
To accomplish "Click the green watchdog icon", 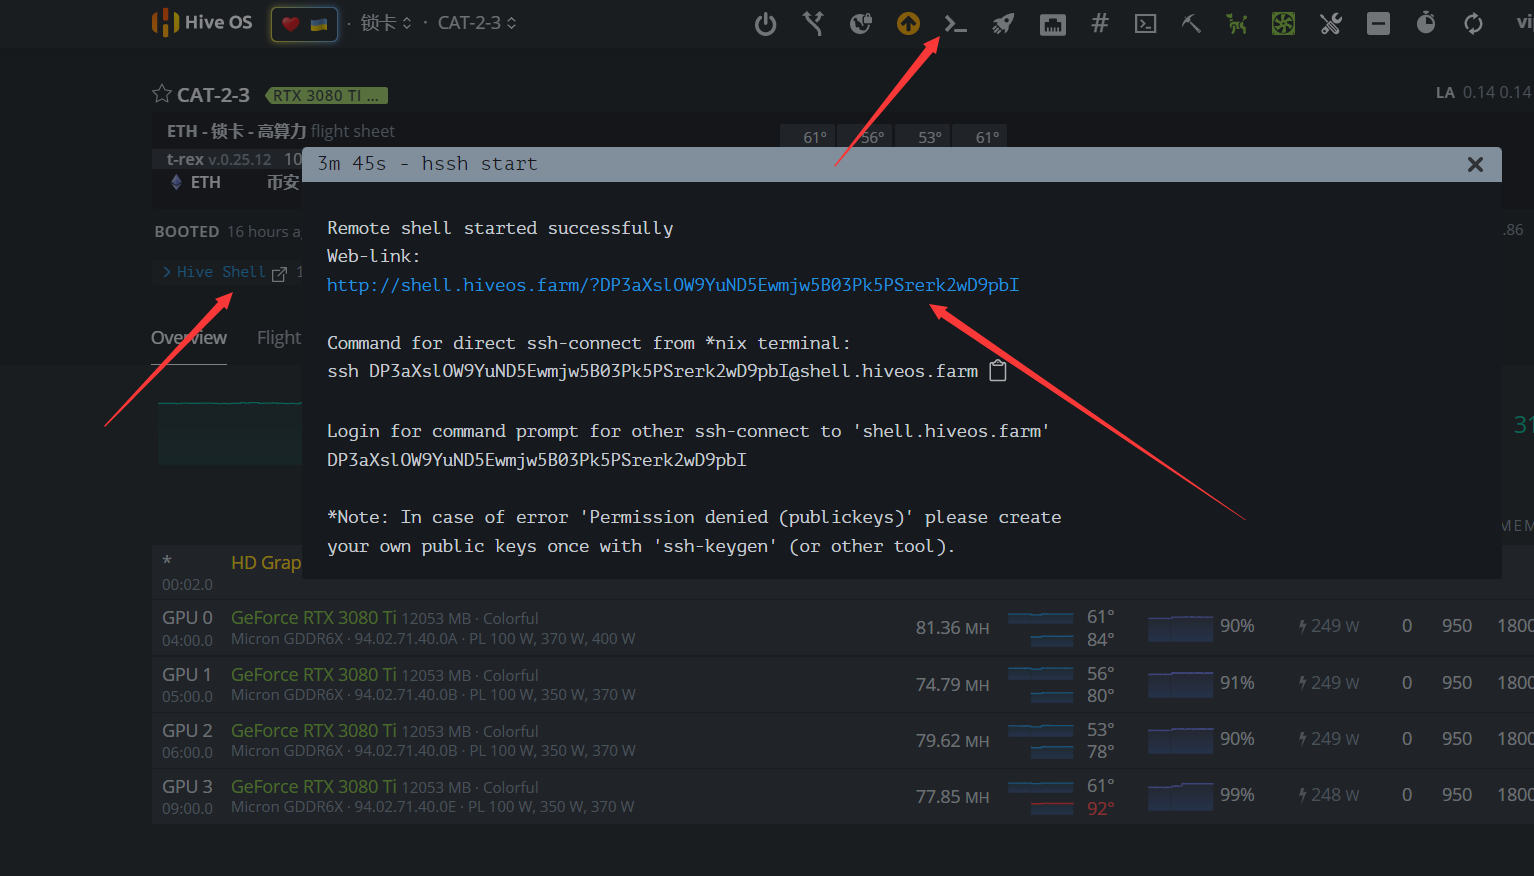I will click(1237, 23).
